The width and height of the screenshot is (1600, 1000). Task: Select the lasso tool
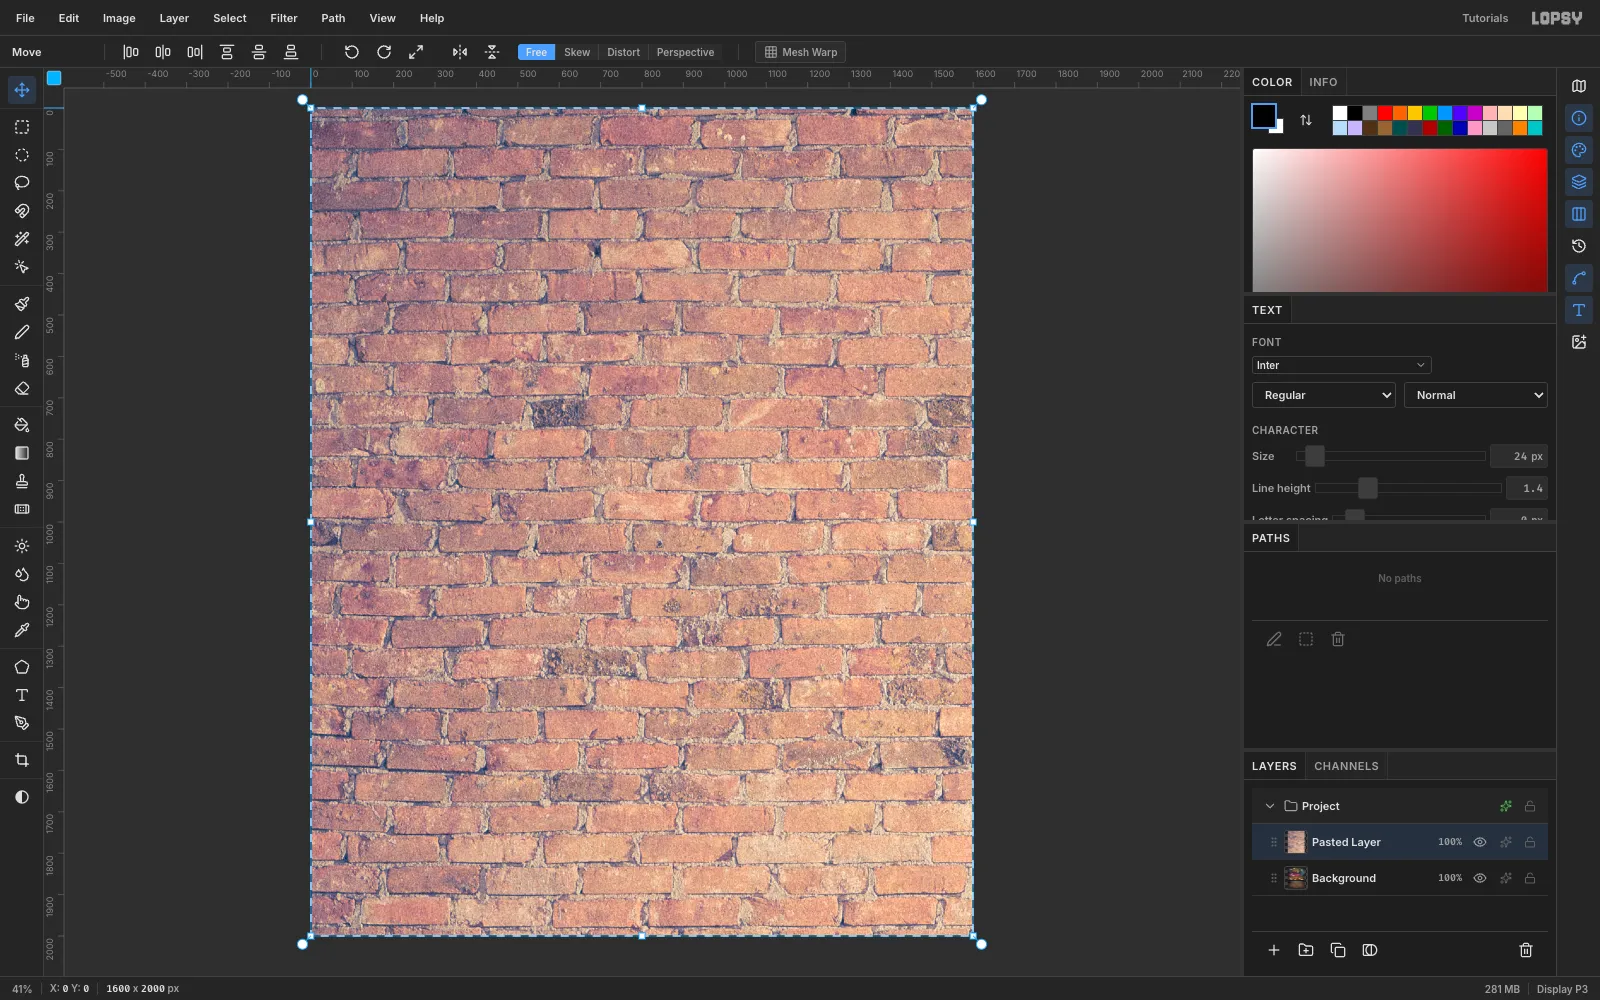point(22,183)
